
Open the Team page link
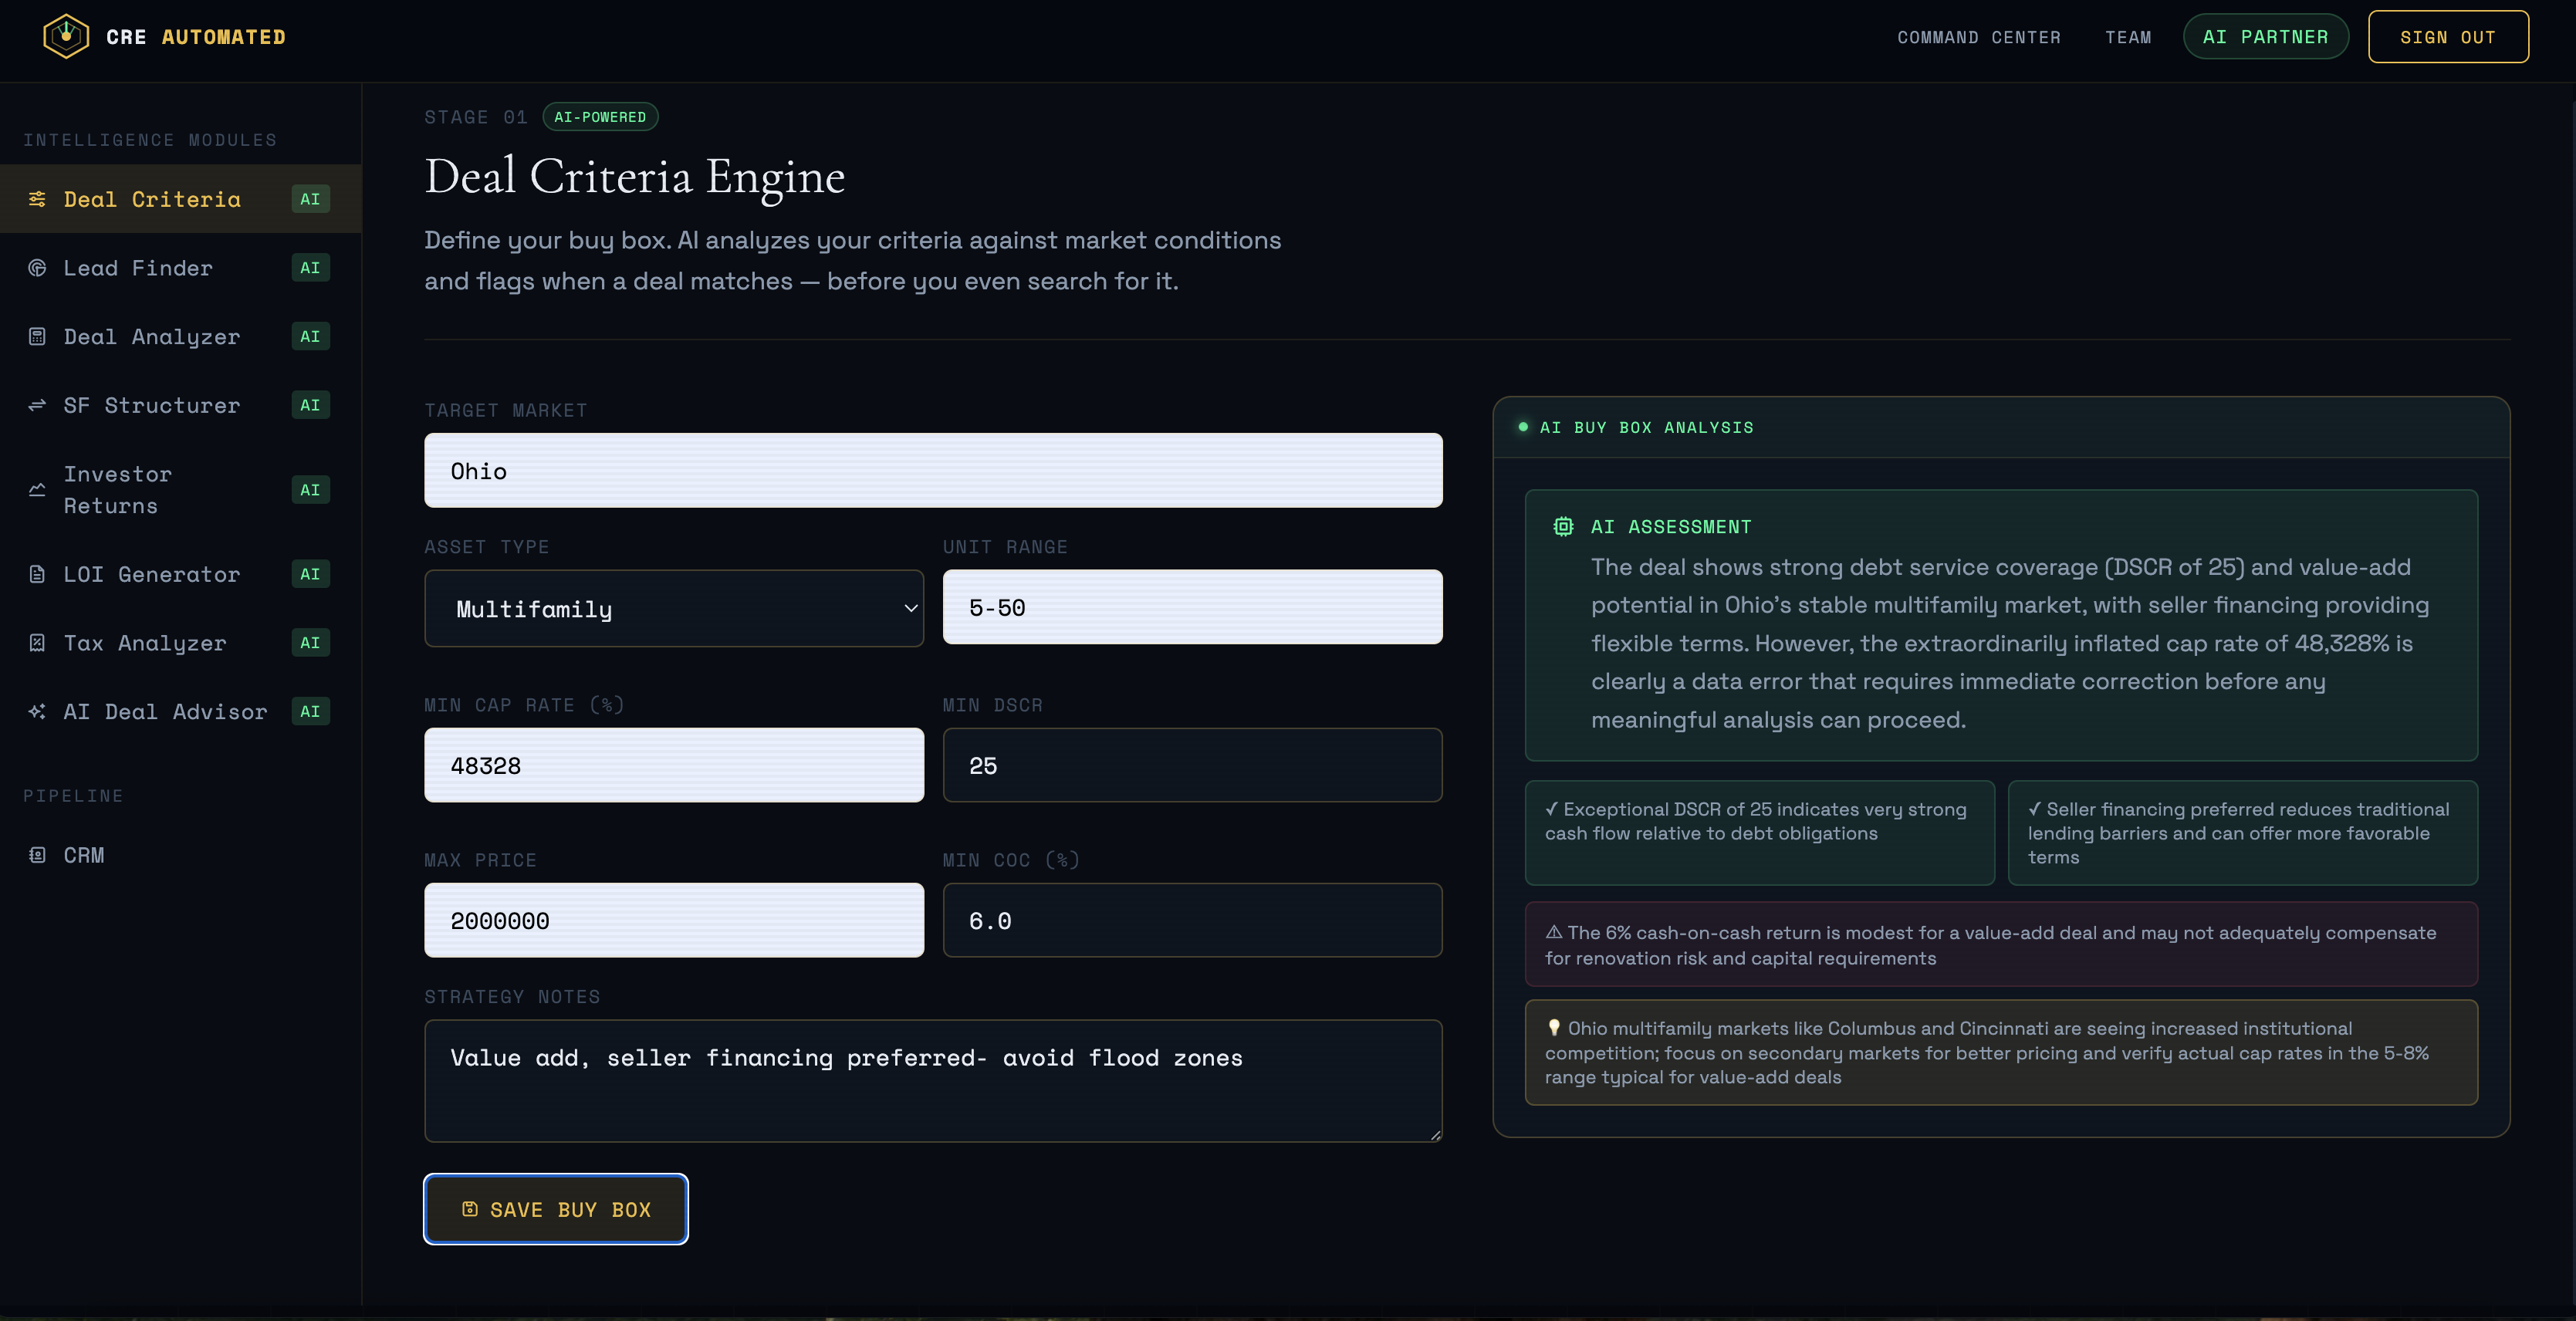[2128, 37]
